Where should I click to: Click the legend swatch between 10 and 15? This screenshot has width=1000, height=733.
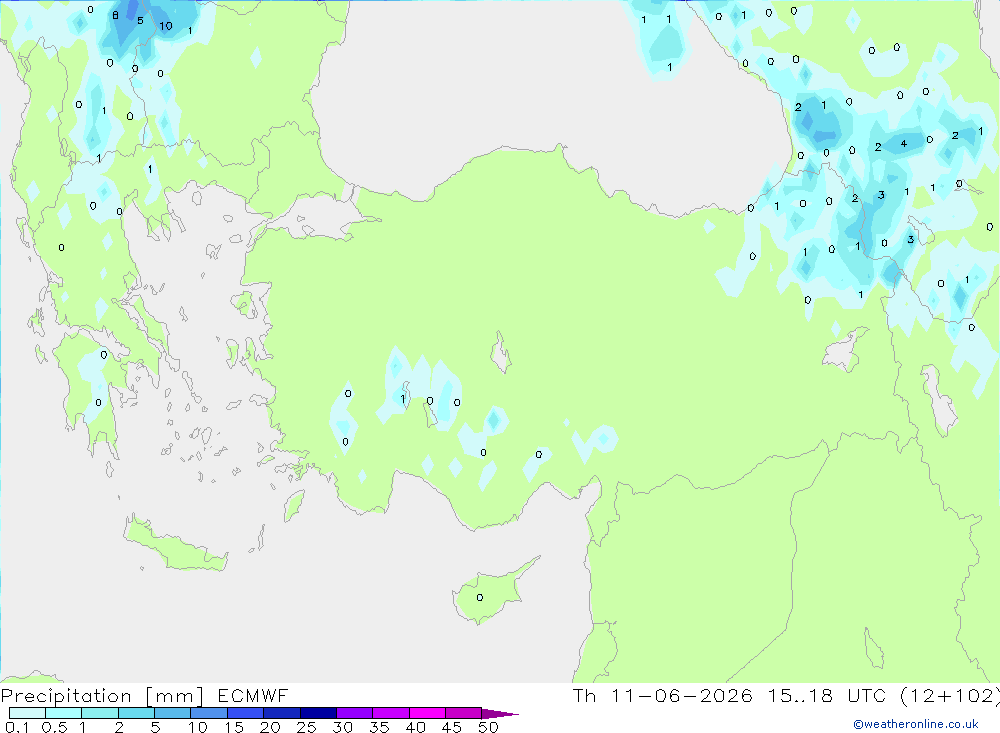[x=209, y=713]
